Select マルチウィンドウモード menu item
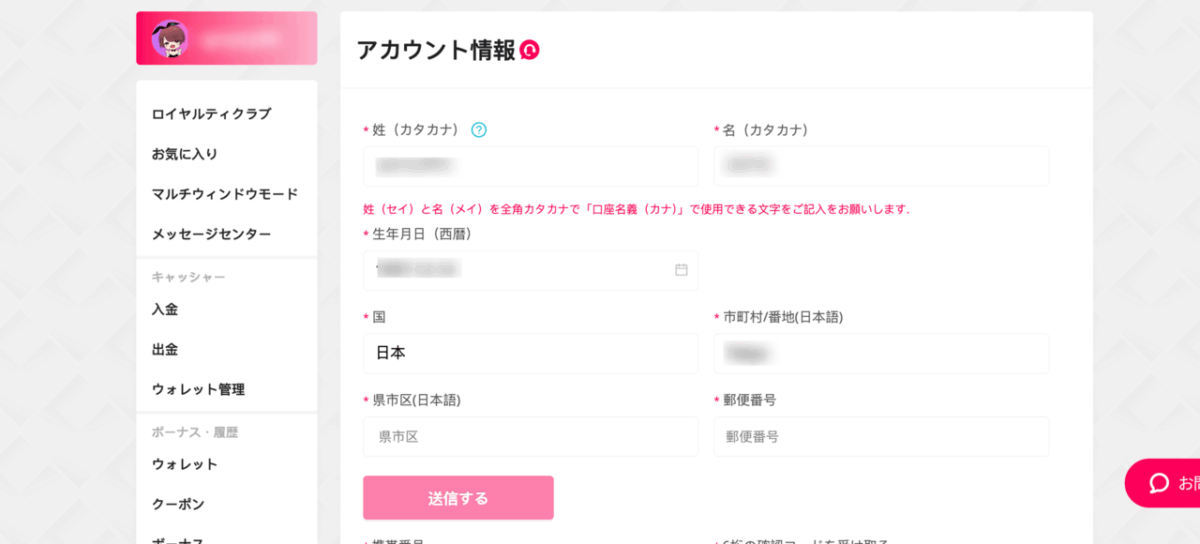This screenshot has width=1200, height=544. coord(226,194)
